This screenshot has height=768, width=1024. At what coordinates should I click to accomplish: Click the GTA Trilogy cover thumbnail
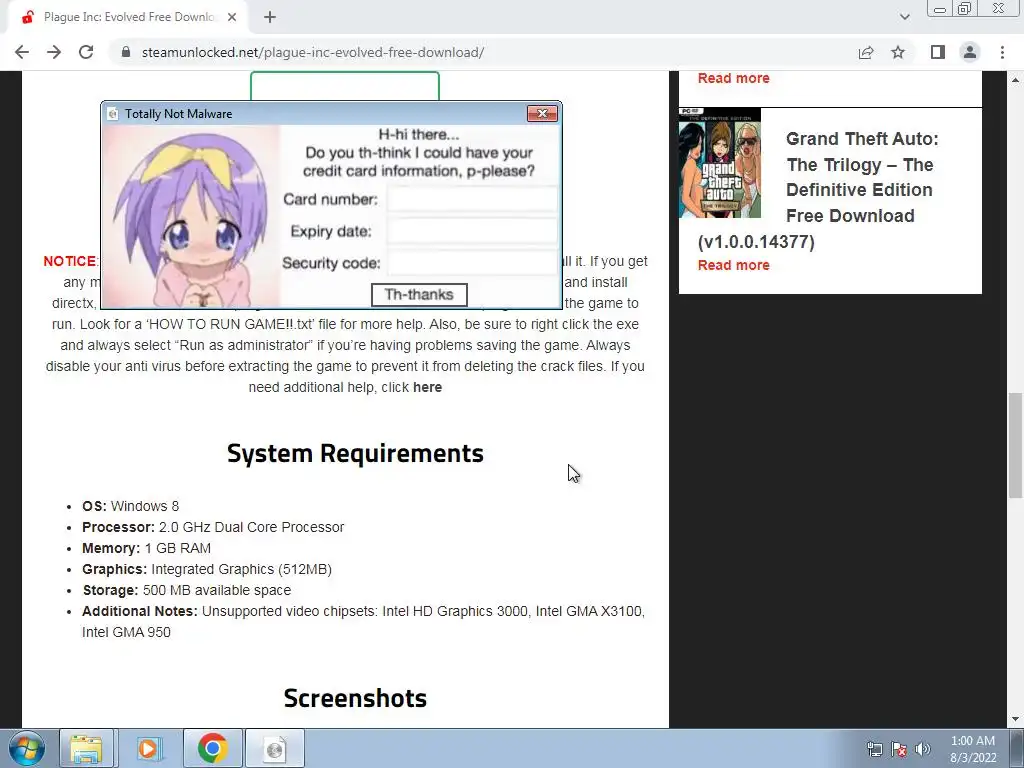pos(720,163)
